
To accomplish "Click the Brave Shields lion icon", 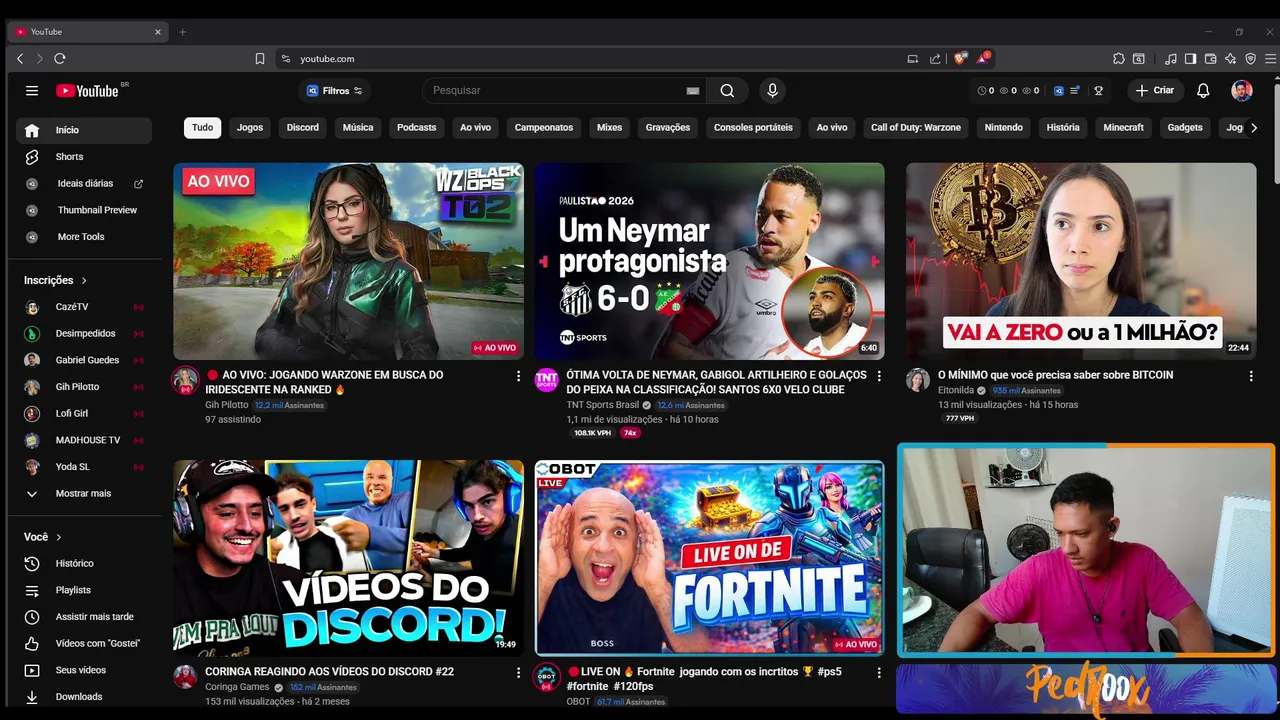I will (x=960, y=59).
